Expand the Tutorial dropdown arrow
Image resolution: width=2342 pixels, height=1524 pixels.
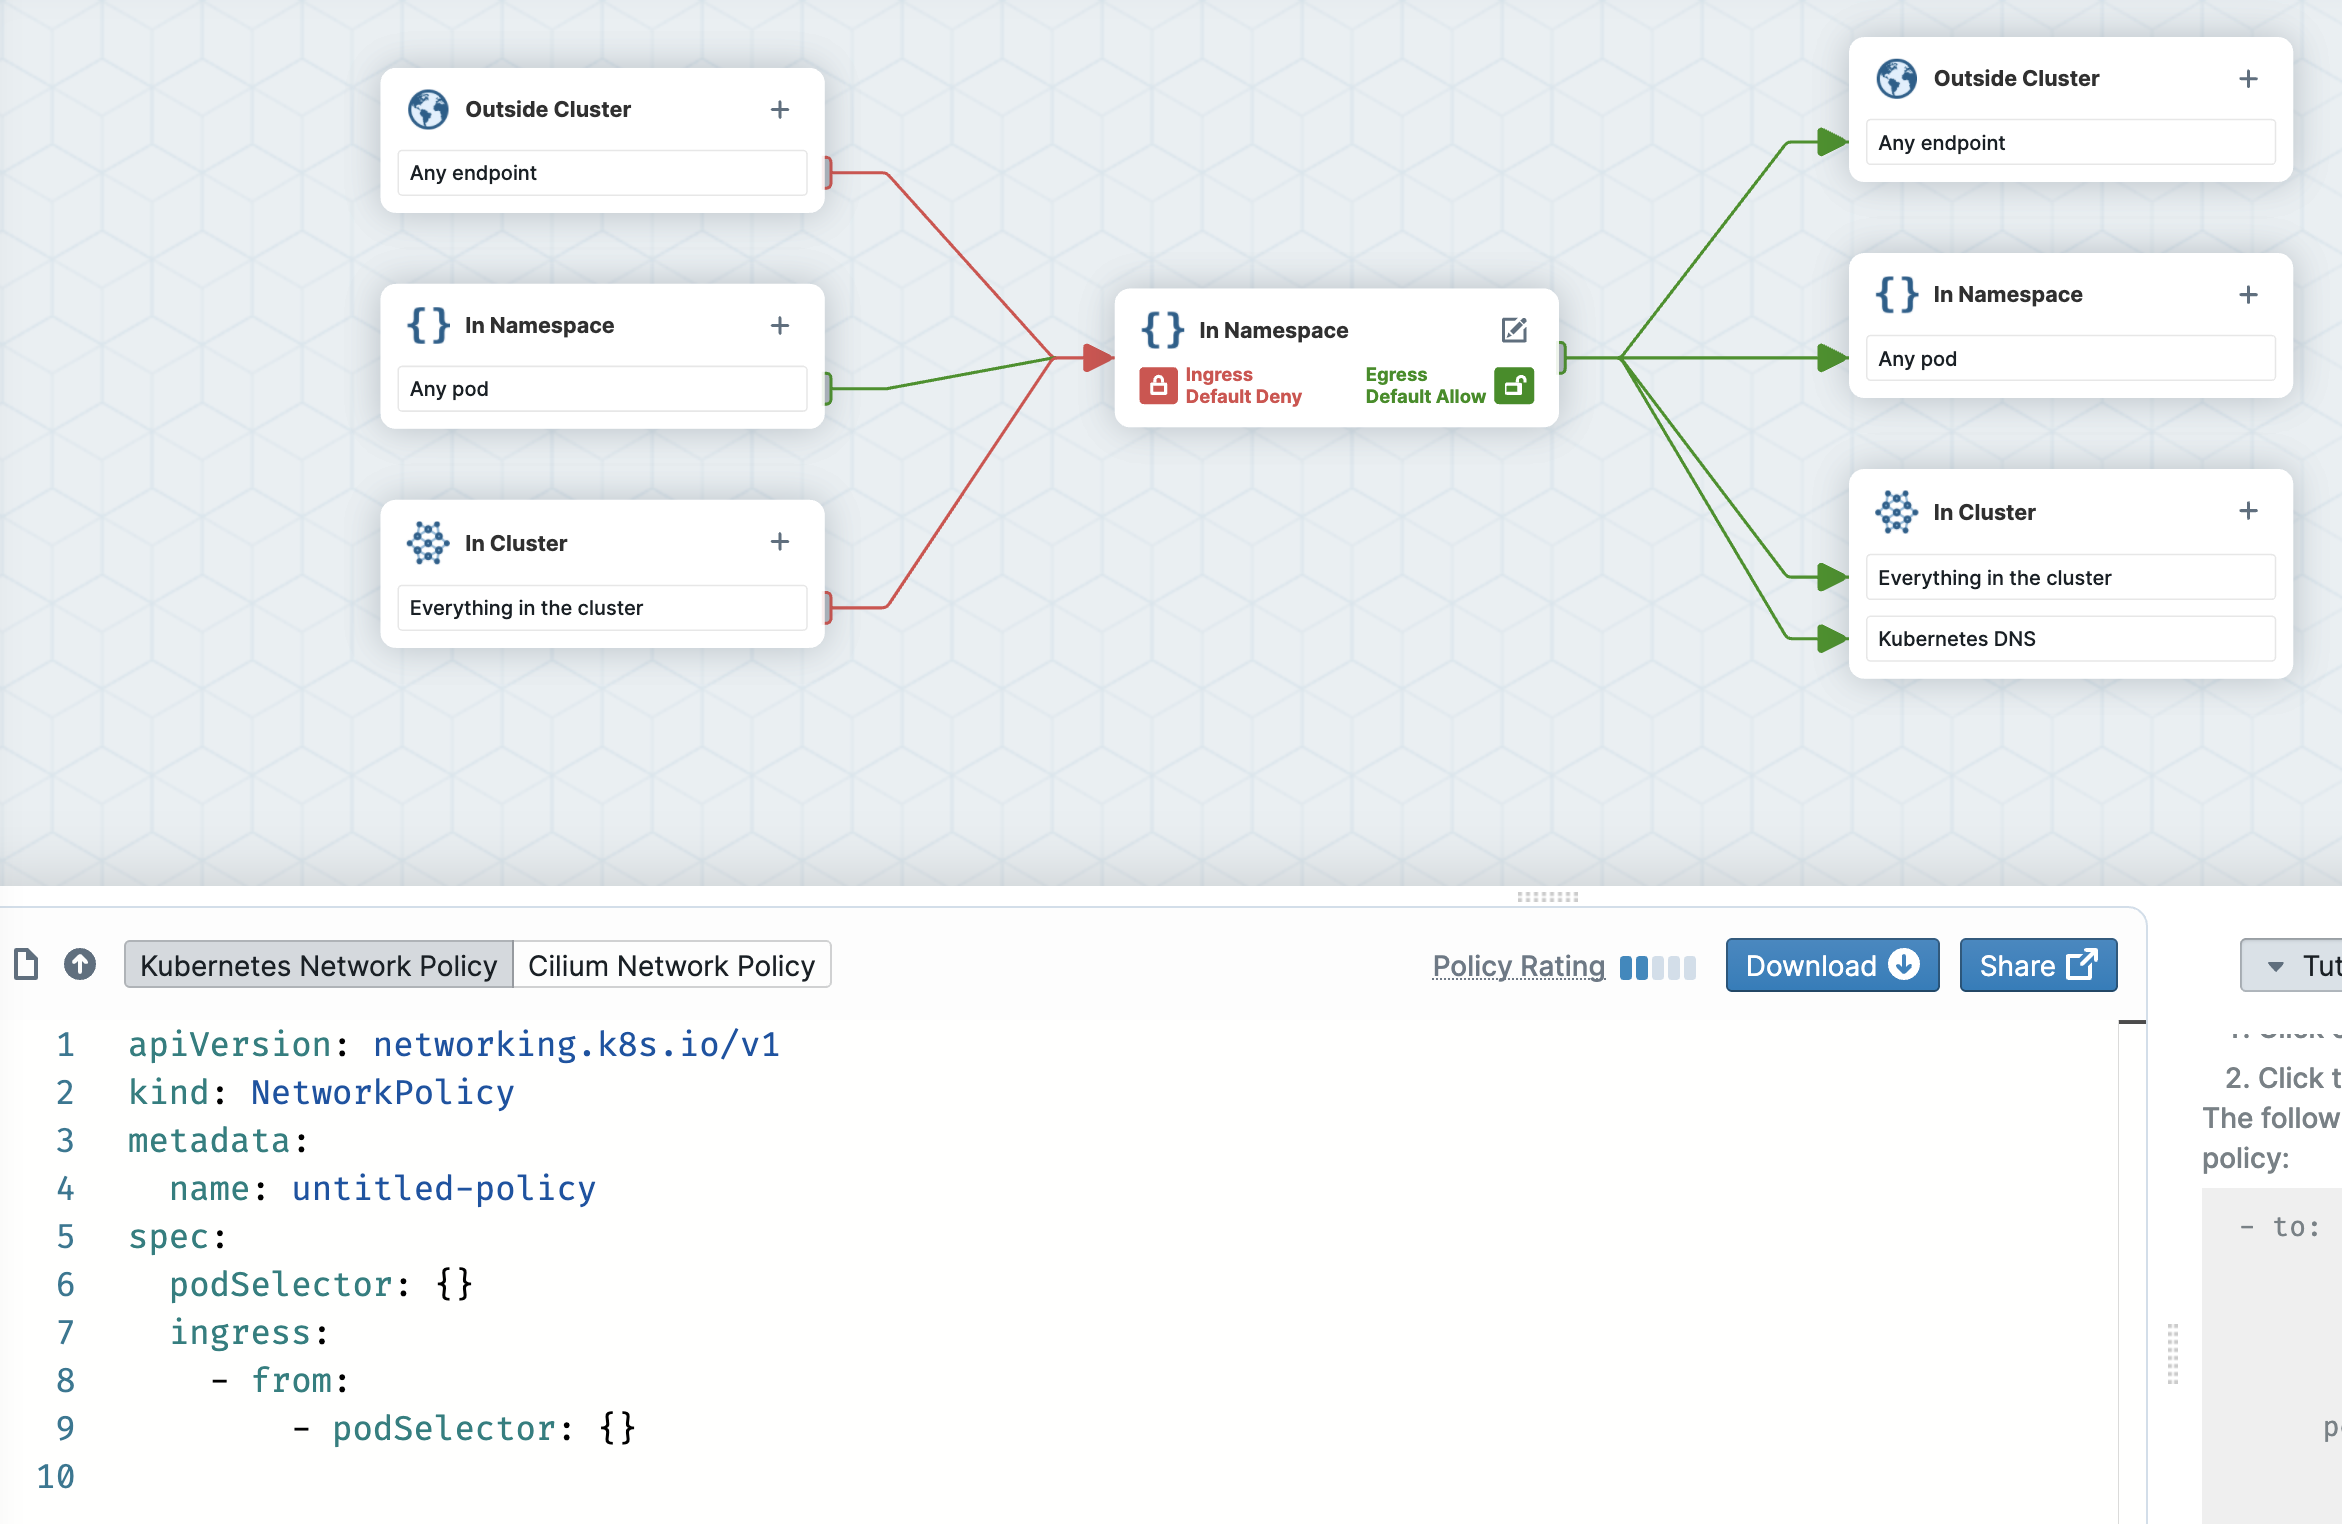point(2275,966)
